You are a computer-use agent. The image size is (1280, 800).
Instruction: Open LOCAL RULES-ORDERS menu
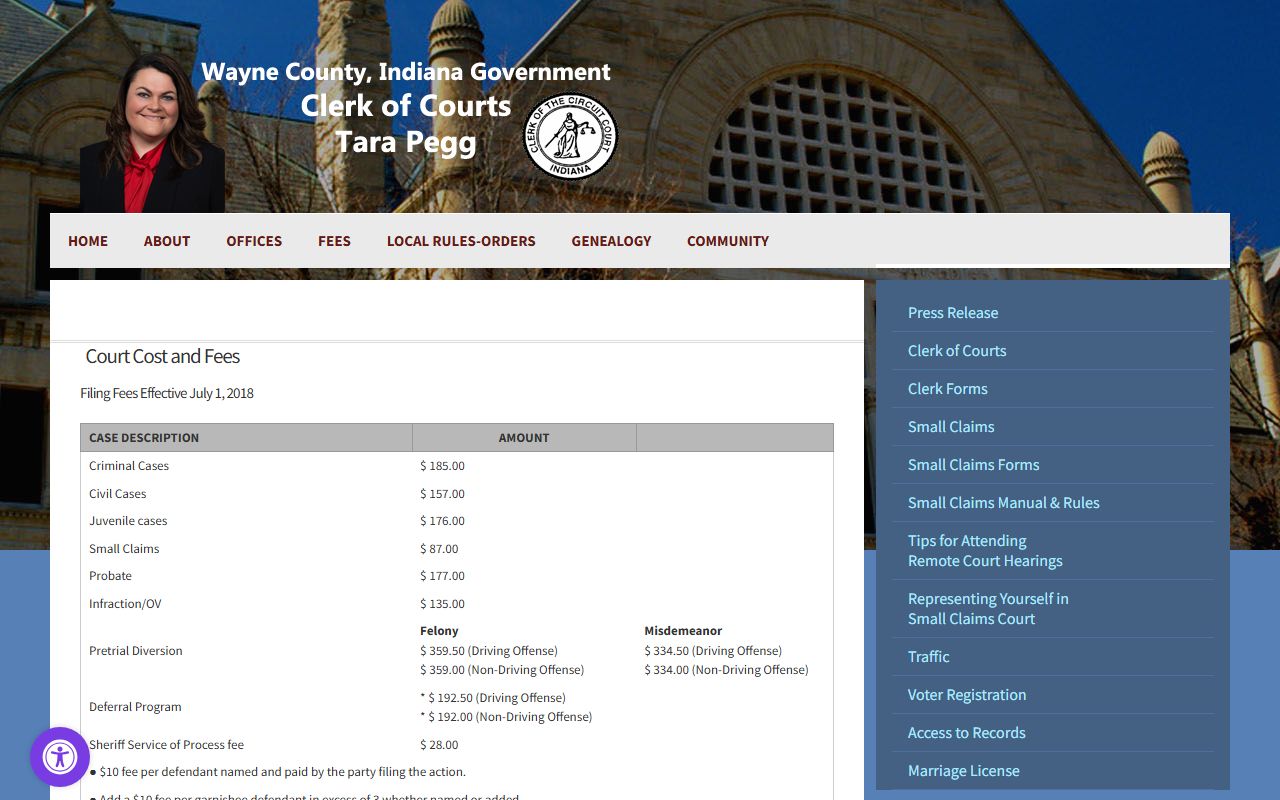461,241
